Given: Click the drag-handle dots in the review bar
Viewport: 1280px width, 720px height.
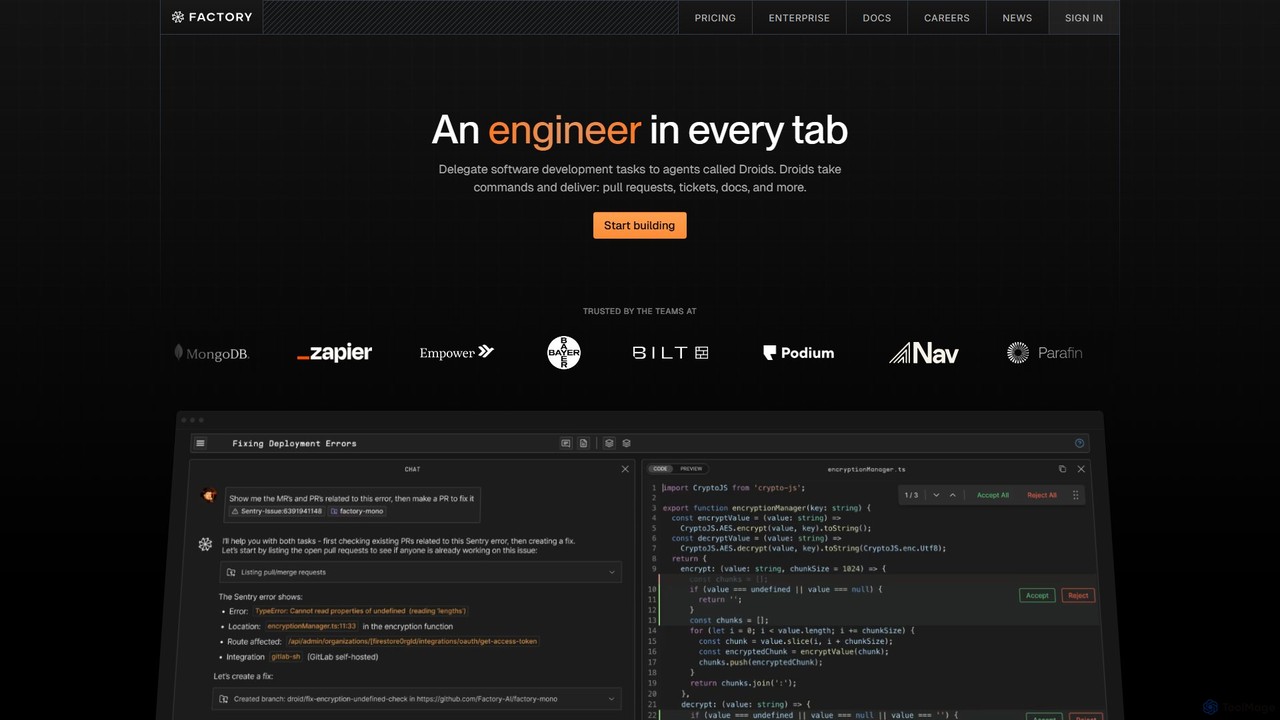Looking at the screenshot, I should [1076, 495].
